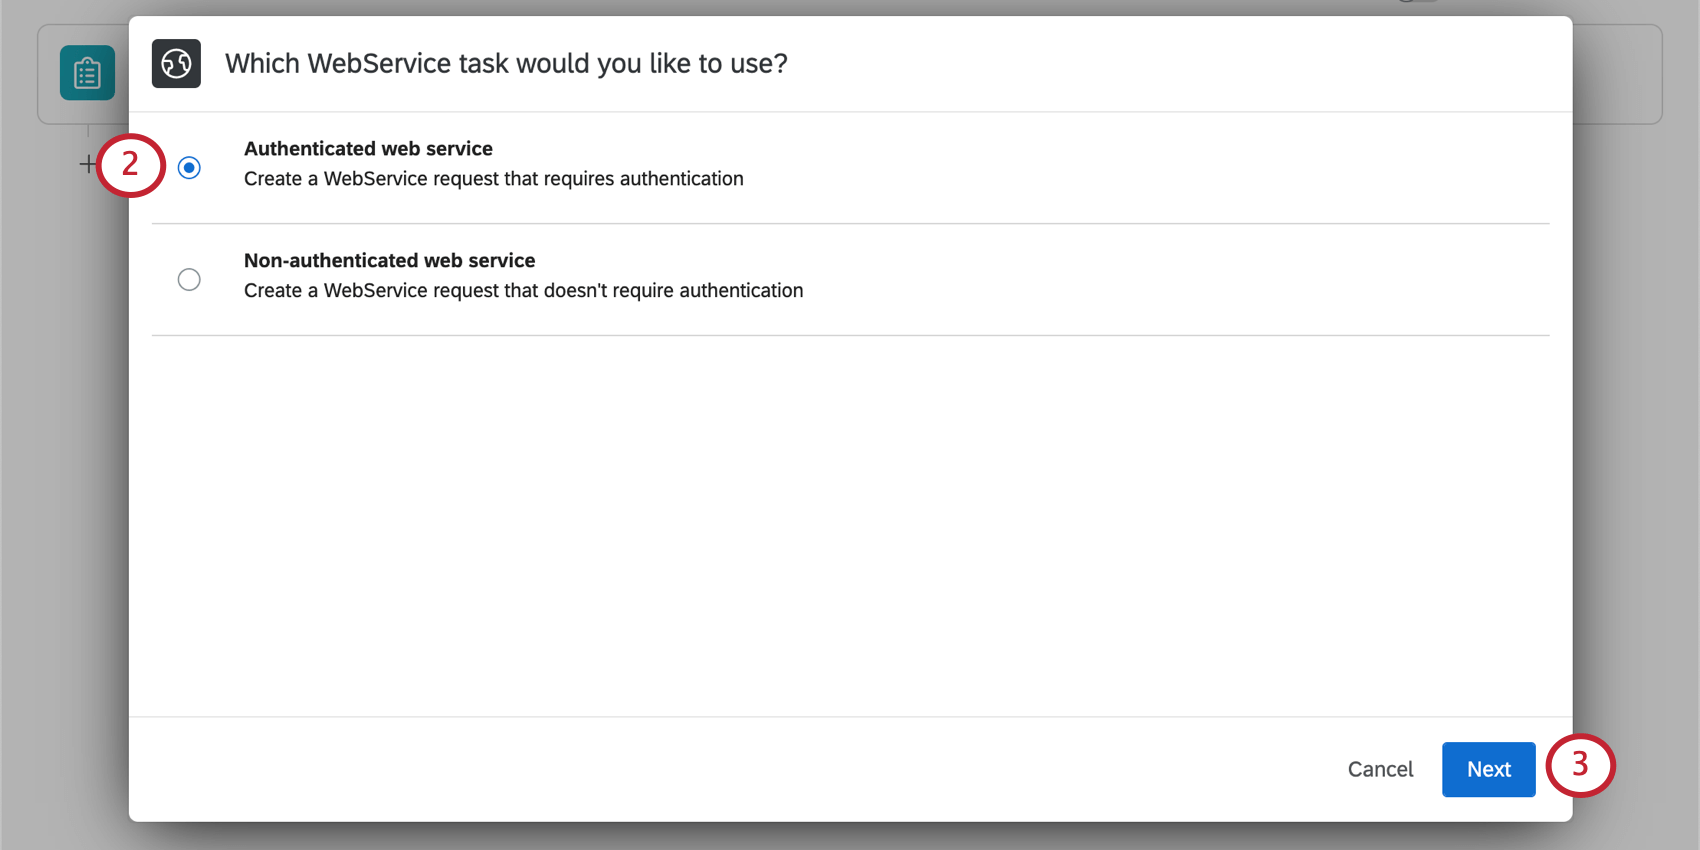Click the divider line below Non-authenticated option
This screenshot has width=1700, height=850.
(x=850, y=336)
